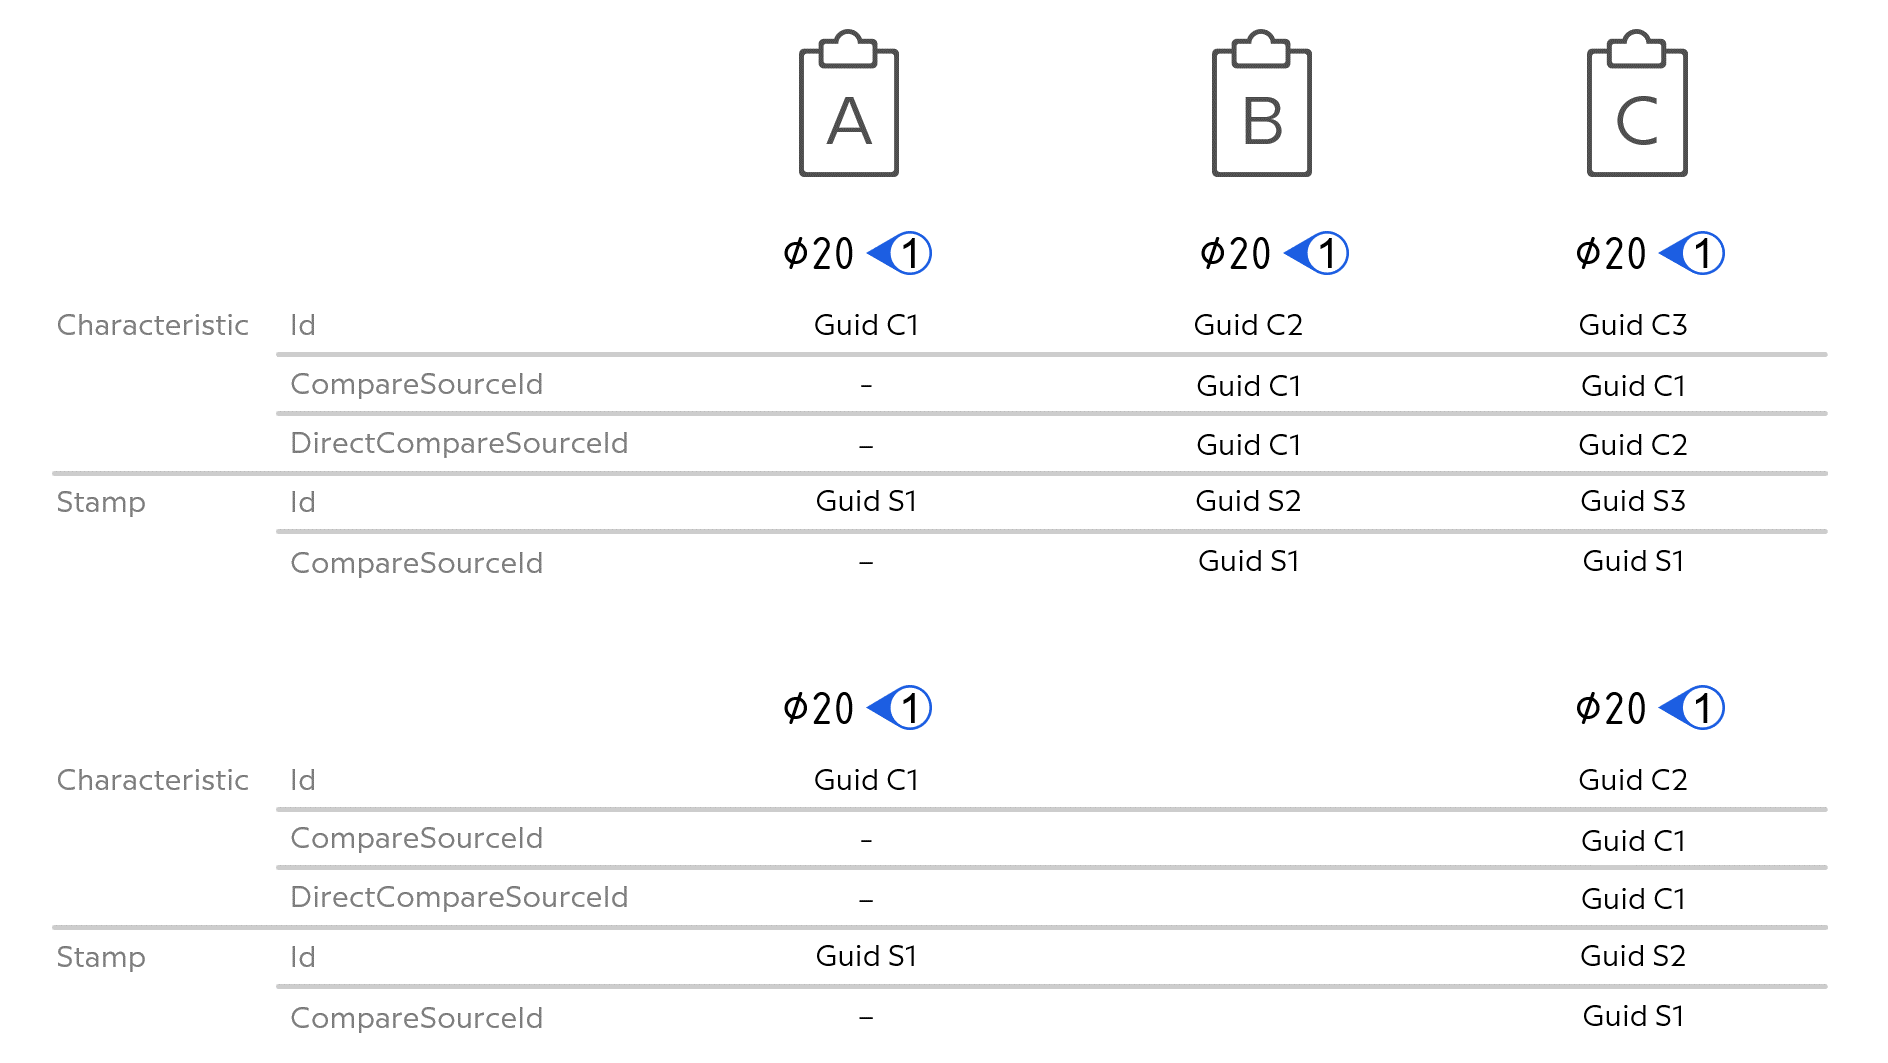Click Guid S2 in the lower table

pyautogui.click(x=1633, y=956)
